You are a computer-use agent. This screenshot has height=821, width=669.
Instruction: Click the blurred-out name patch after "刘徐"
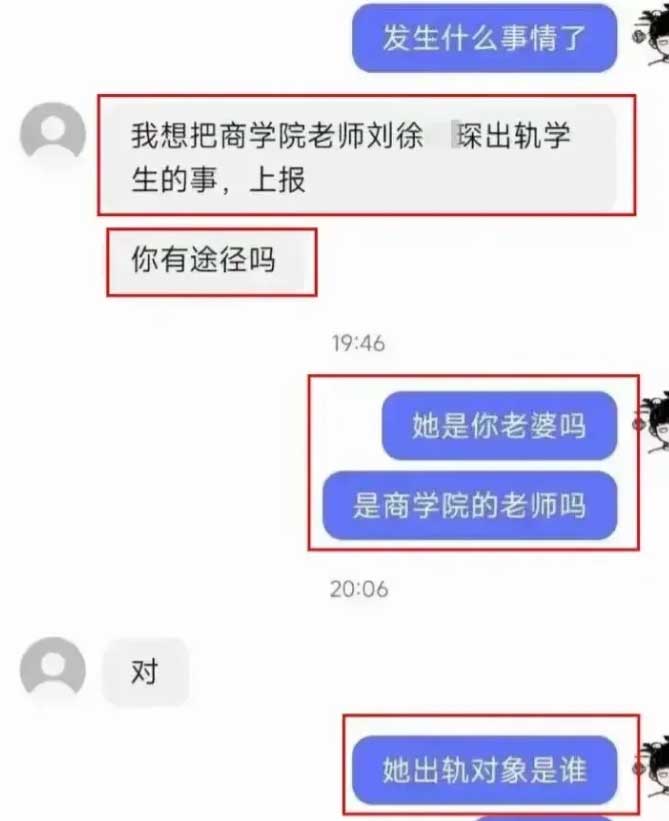442,135
